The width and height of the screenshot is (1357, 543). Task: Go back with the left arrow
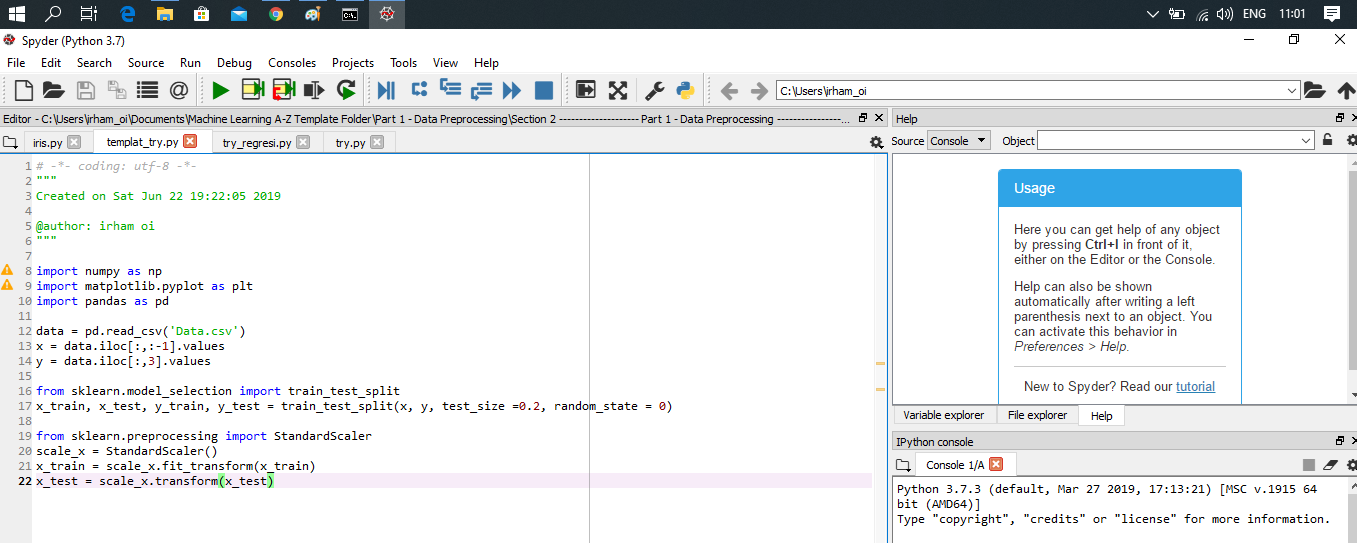click(729, 90)
